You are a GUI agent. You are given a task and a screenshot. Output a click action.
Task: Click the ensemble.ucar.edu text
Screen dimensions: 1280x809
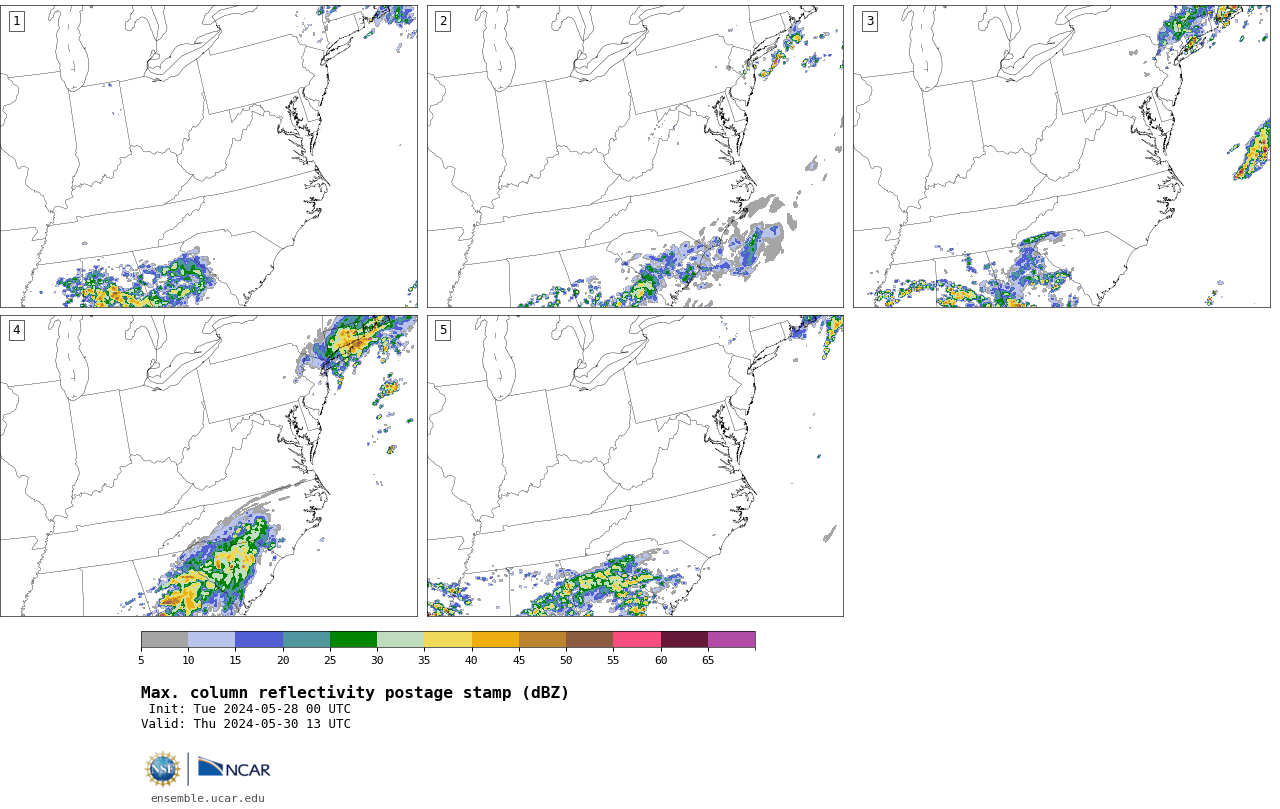[x=208, y=798]
